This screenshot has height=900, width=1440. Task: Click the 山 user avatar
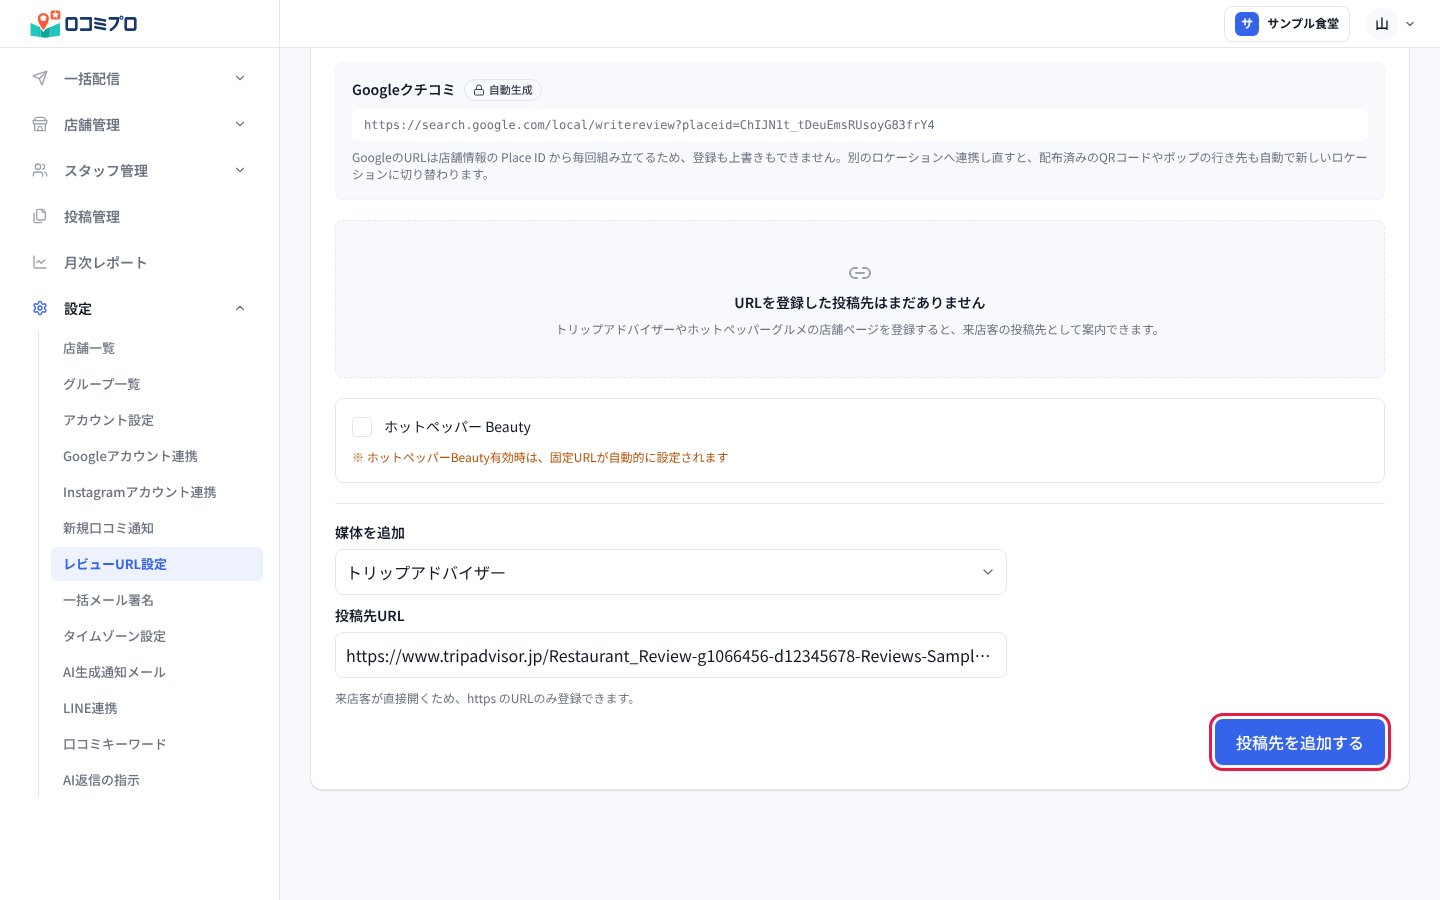pyautogui.click(x=1382, y=24)
